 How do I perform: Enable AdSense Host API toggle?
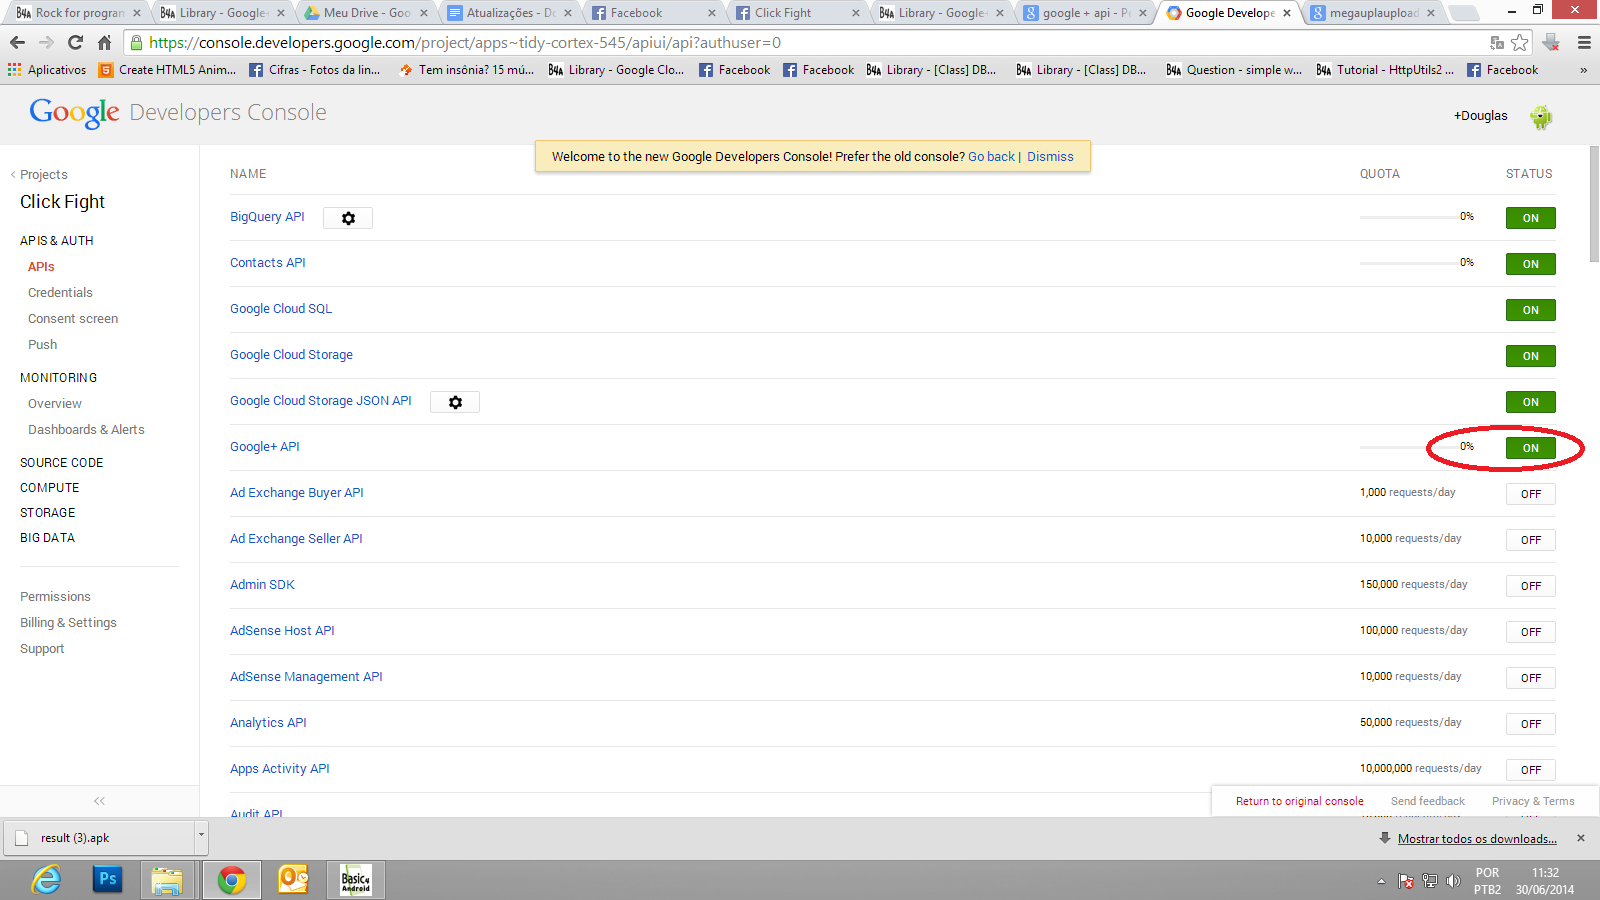tap(1530, 632)
